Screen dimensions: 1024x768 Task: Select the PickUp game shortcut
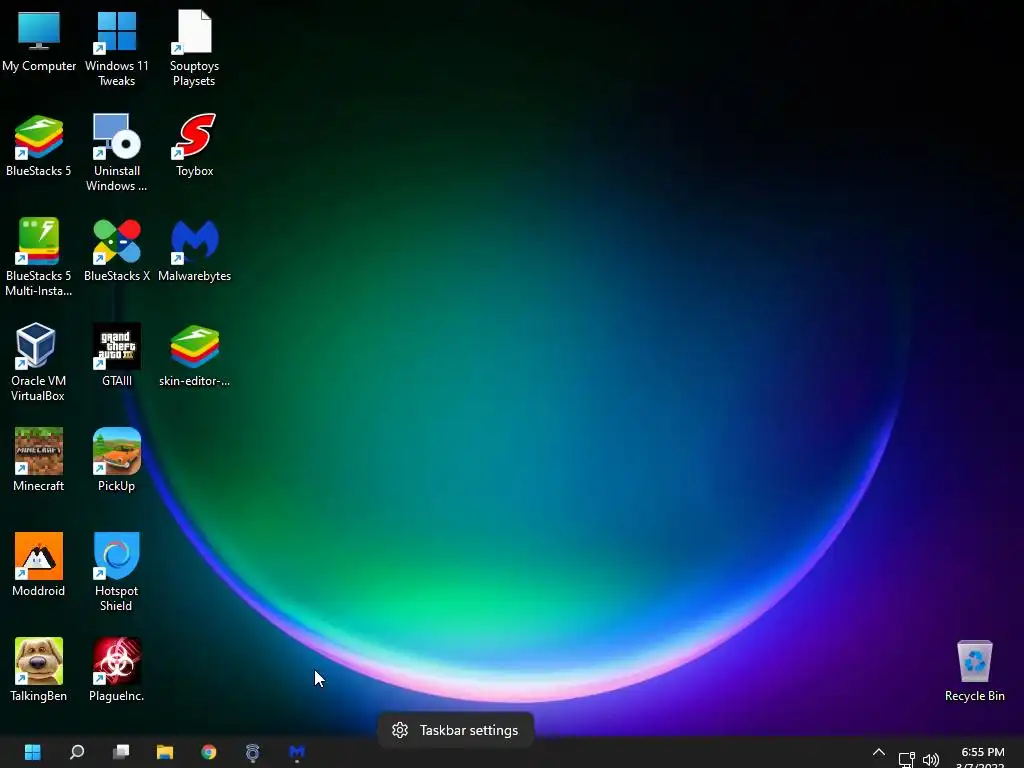[x=117, y=460]
